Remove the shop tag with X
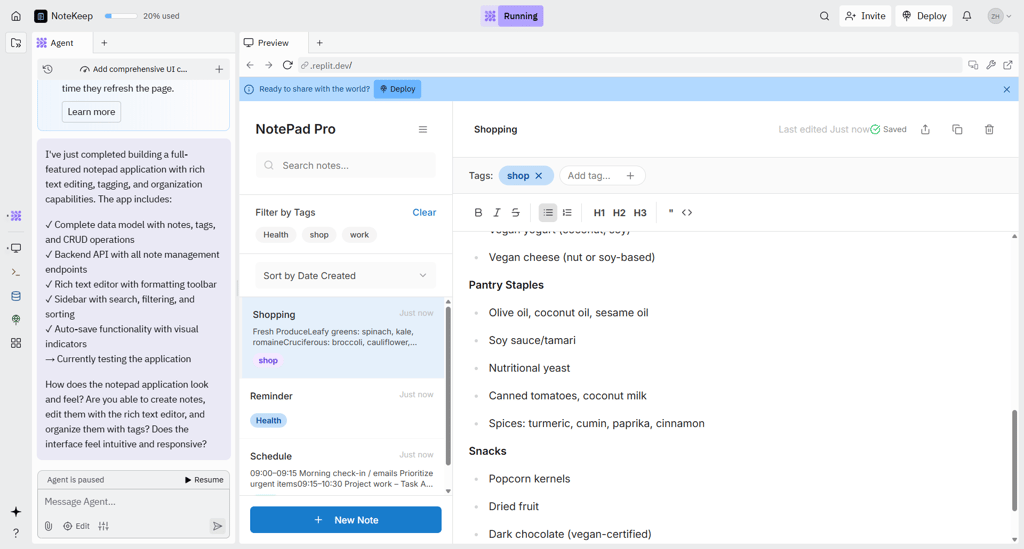Image resolution: width=1024 pixels, height=549 pixels. click(x=539, y=176)
